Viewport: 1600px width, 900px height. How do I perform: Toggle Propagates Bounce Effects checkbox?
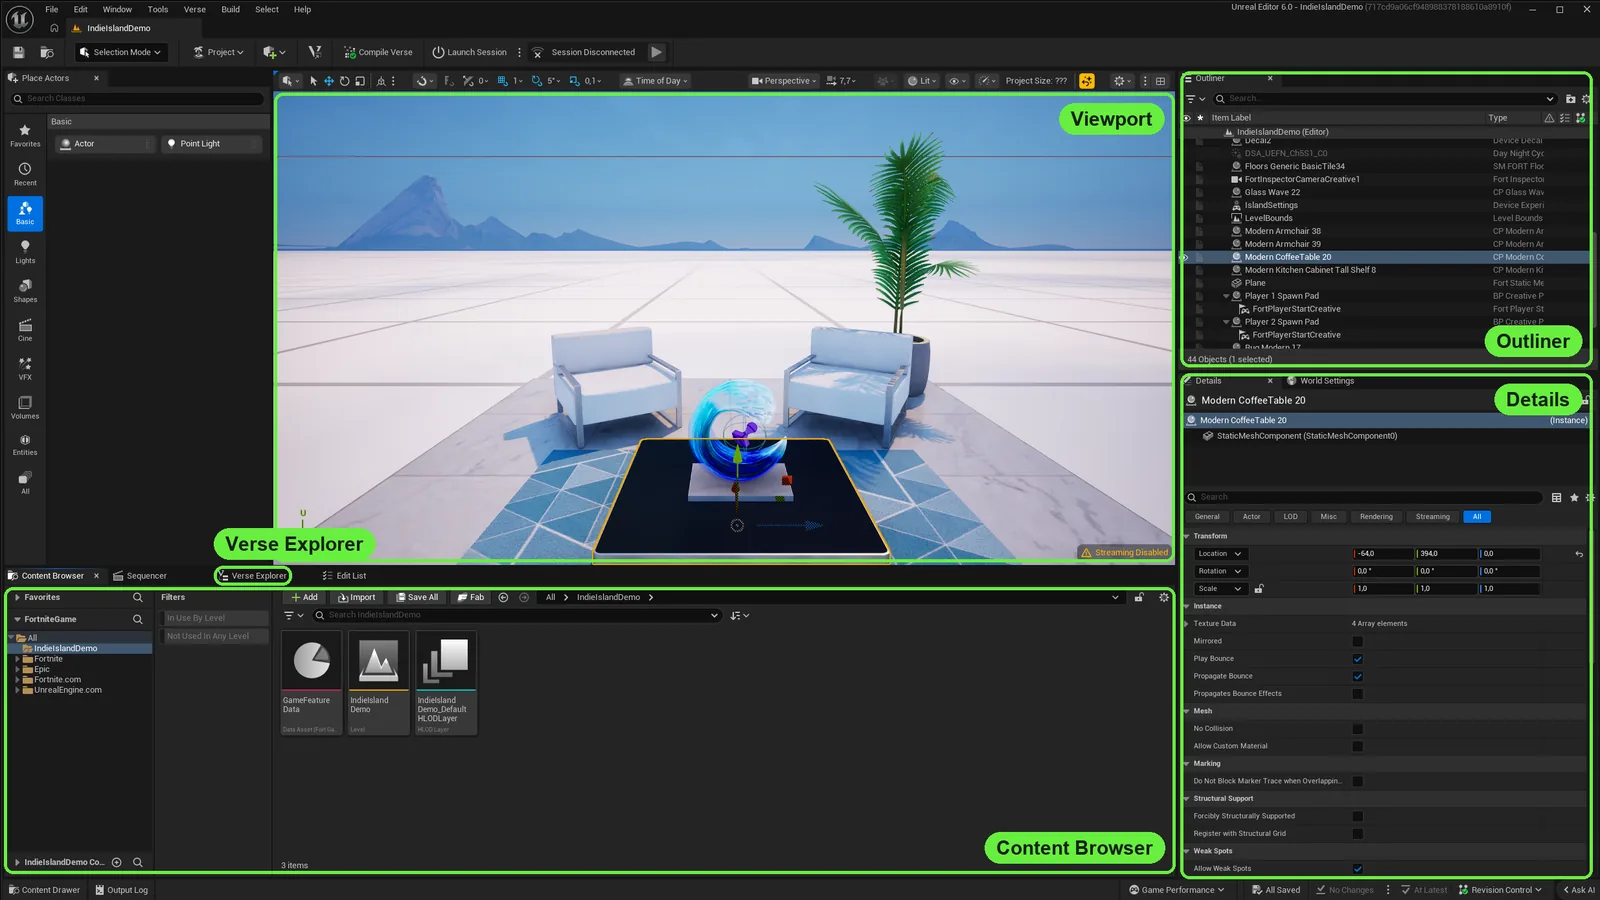click(1357, 694)
